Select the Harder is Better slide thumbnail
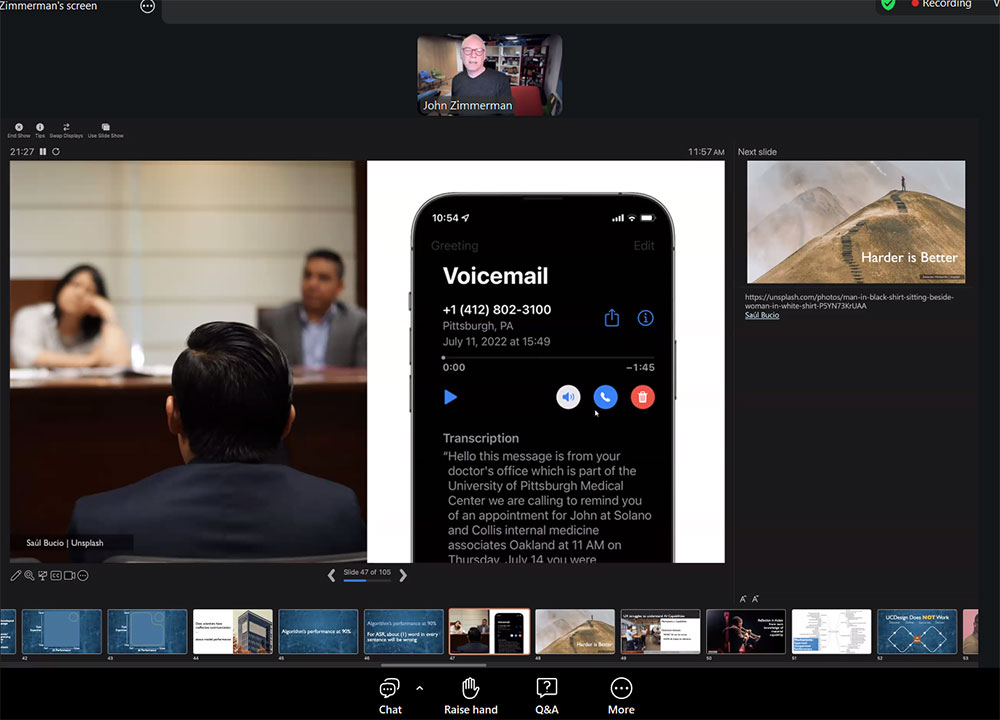 coord(575,631)
